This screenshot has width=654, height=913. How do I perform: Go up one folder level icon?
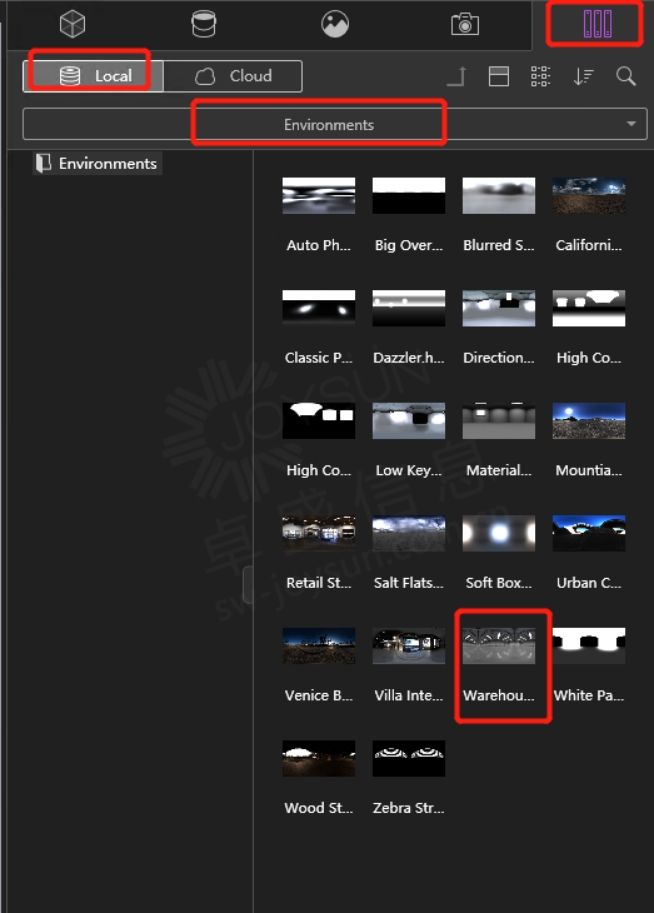tap(457, 76)
